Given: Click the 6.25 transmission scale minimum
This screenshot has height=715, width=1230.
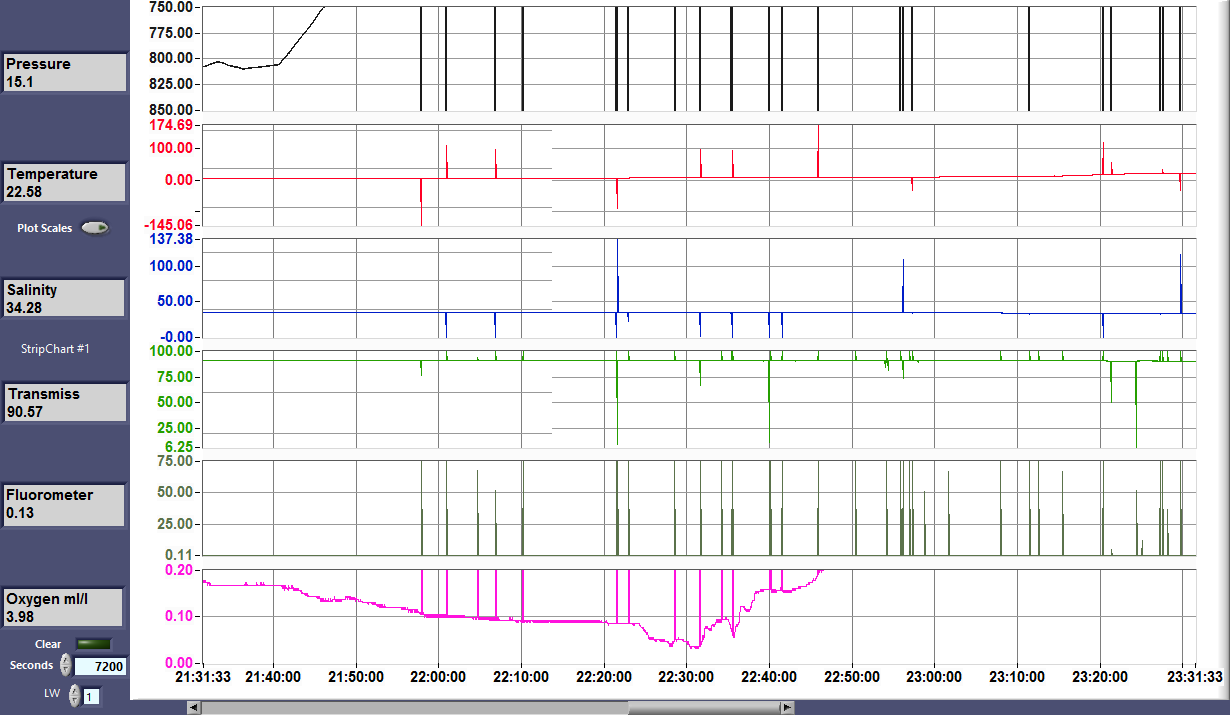Looking at the screenshot, I should click(x=177, y=447).
